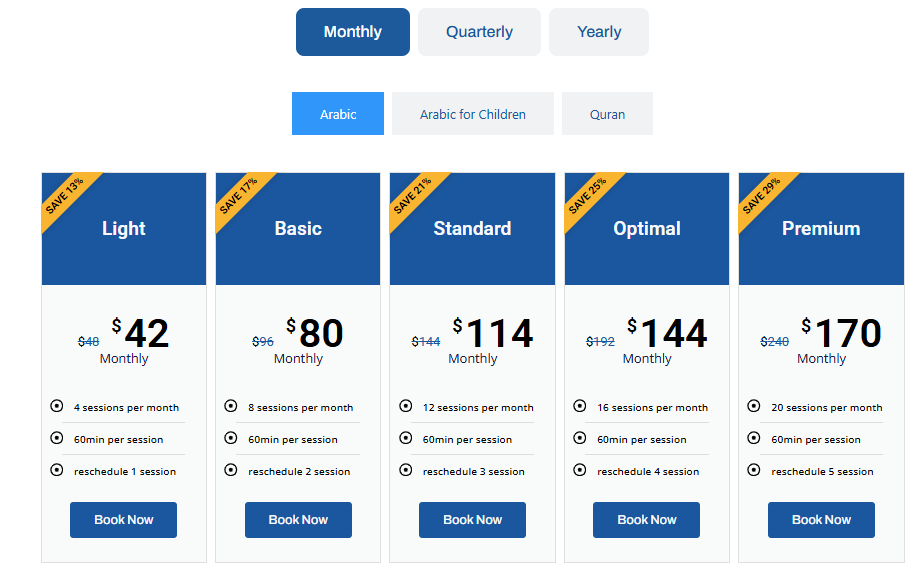Click the SAVE 29% ribbon on Premium

tap(762, 197)
